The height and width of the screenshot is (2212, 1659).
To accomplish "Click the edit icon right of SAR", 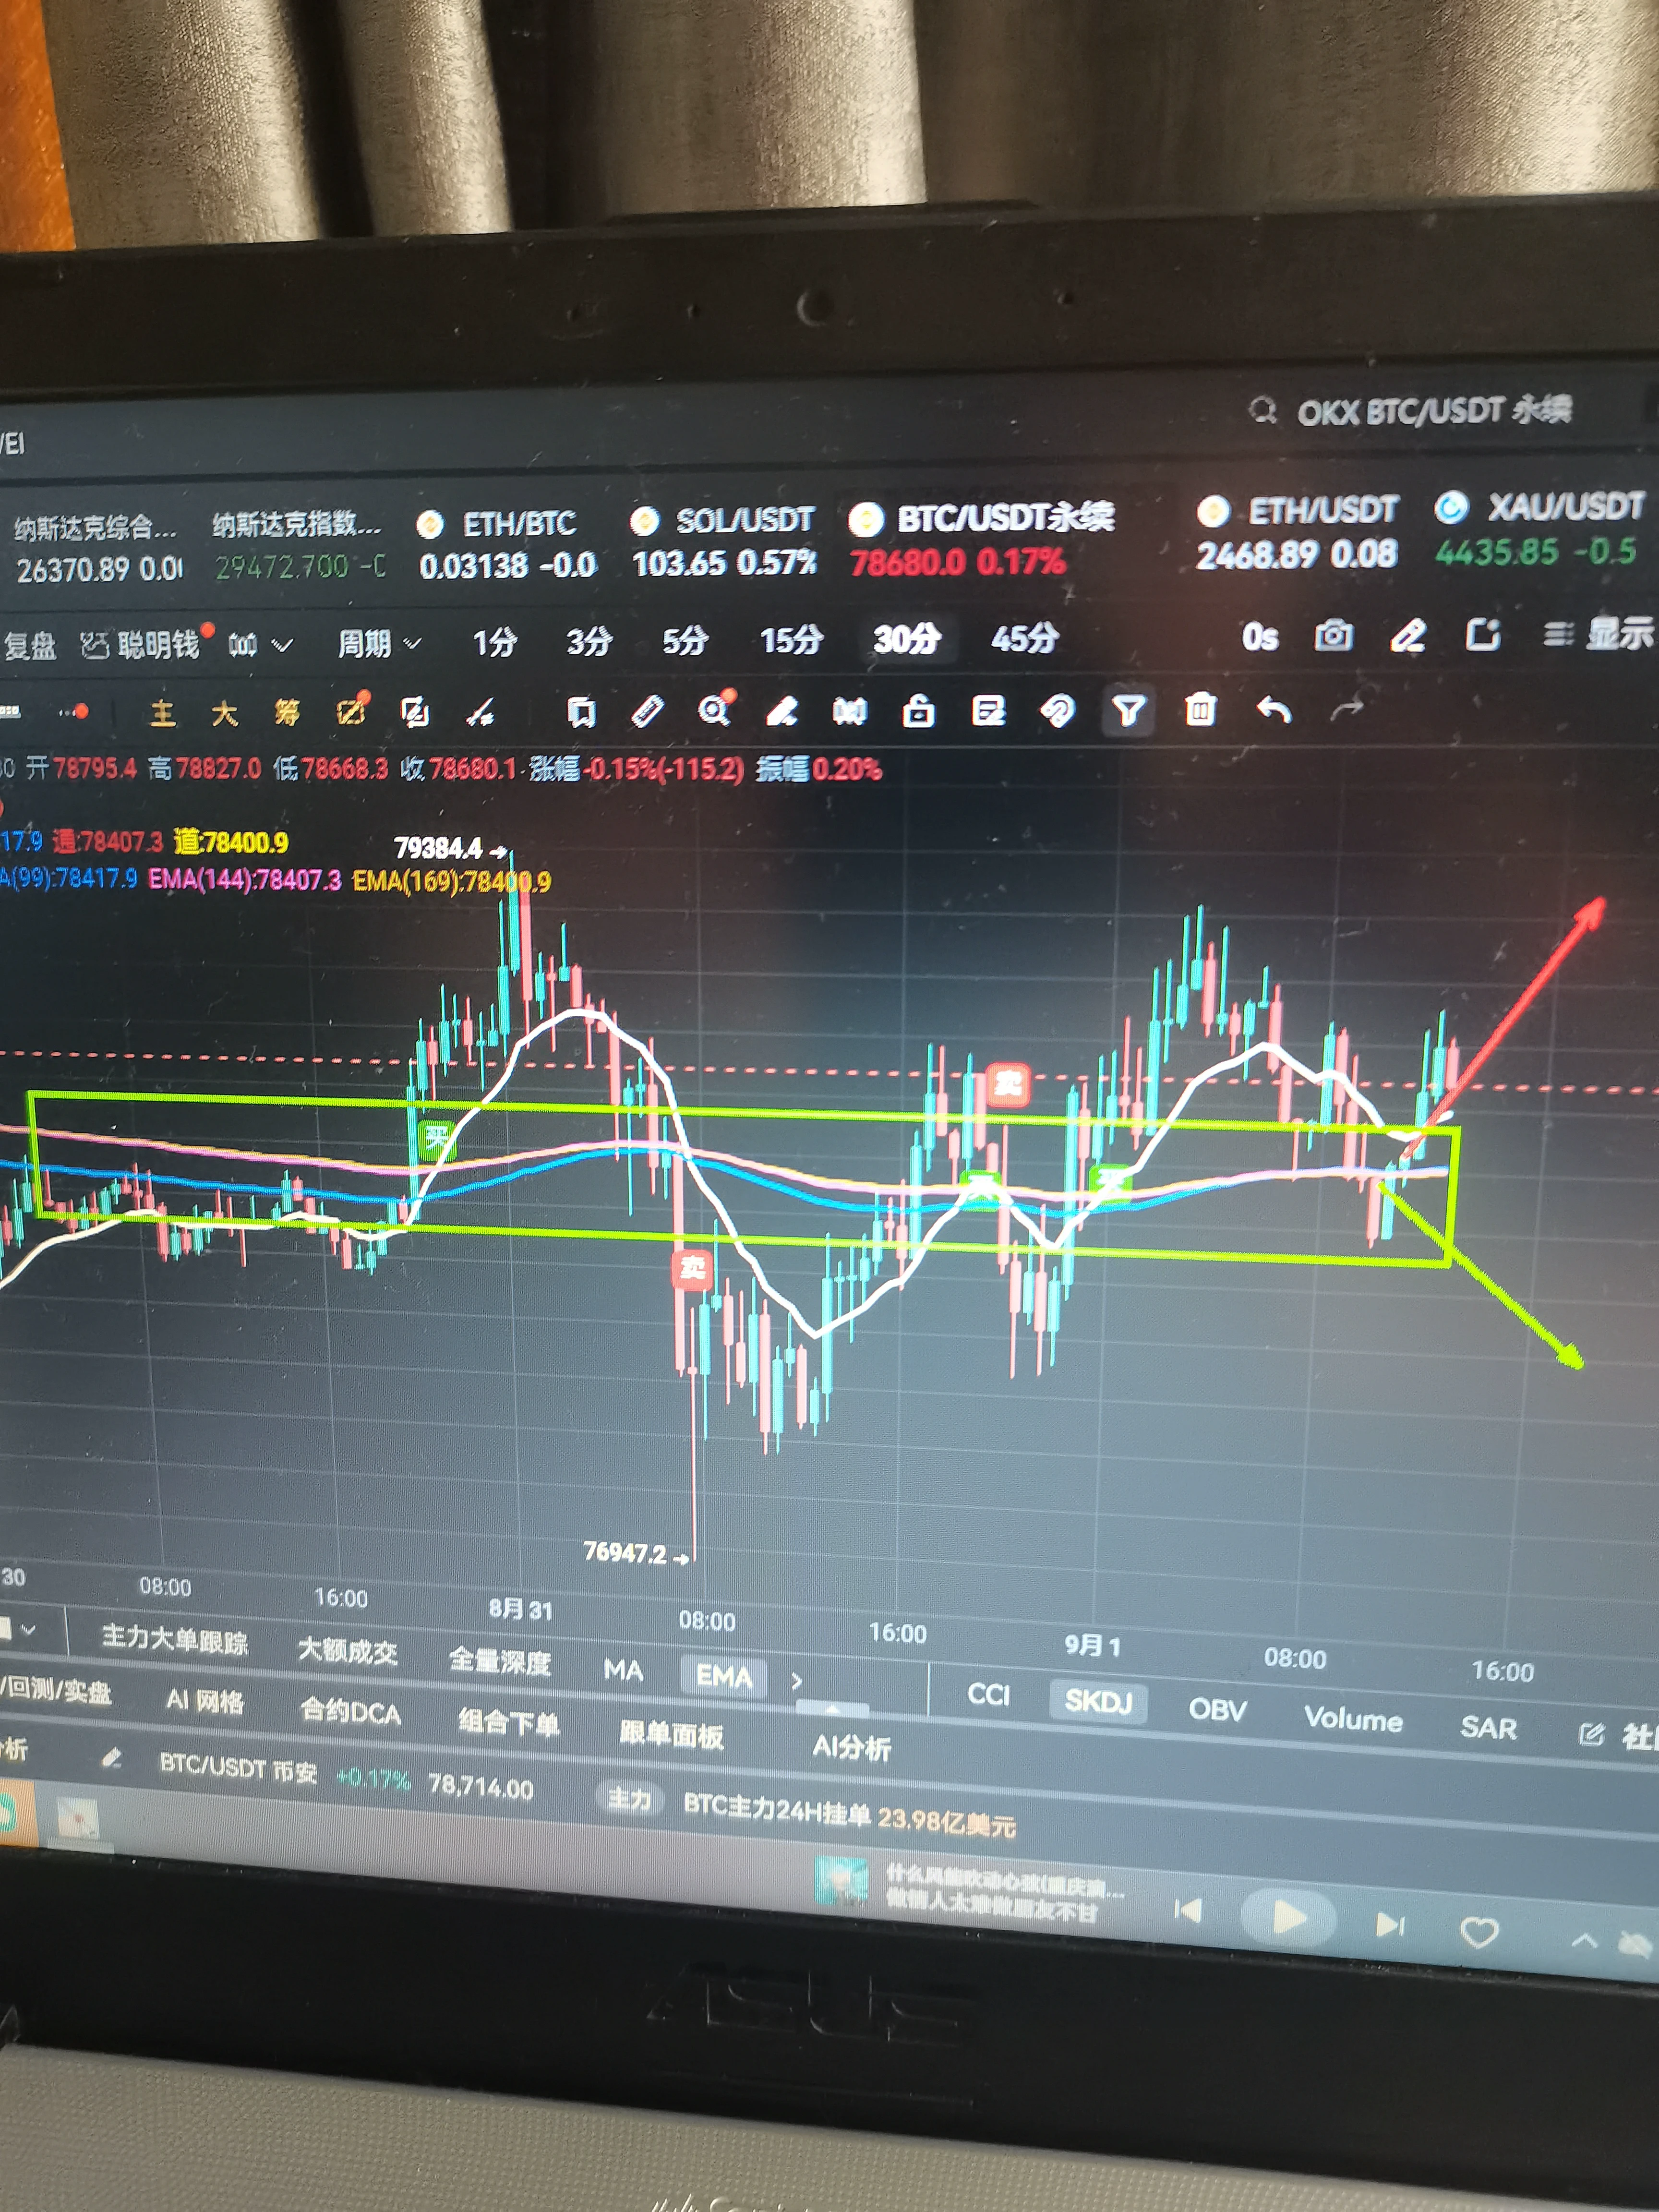I will pyautogui.click(x=1590, y=1734).
